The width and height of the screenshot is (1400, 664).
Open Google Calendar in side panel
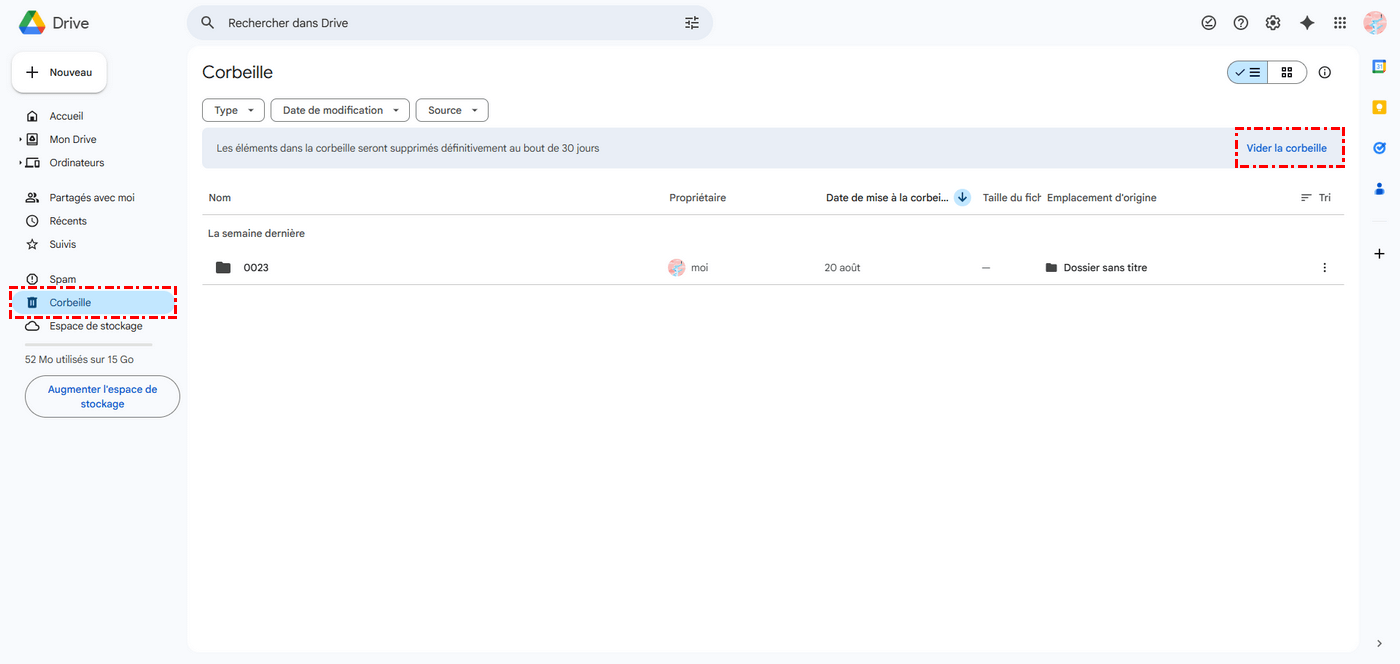1380,67
